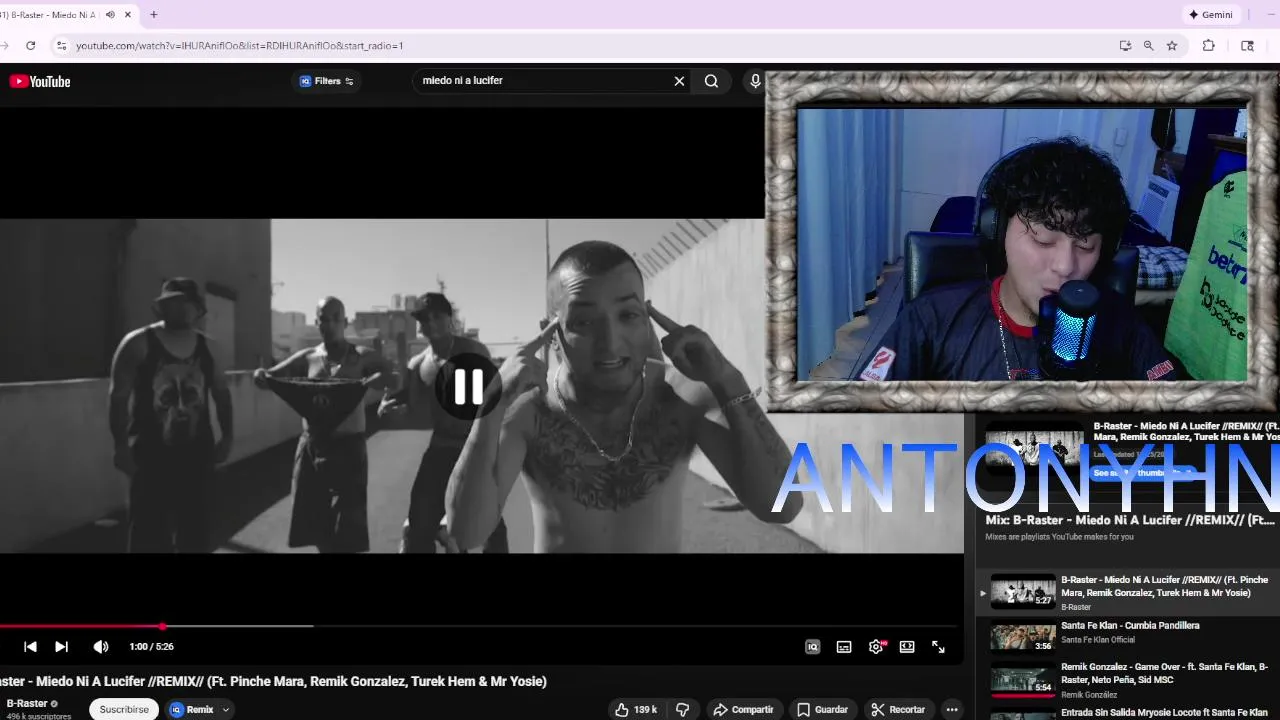Toggle subtitles on the player

coord(844,647)
